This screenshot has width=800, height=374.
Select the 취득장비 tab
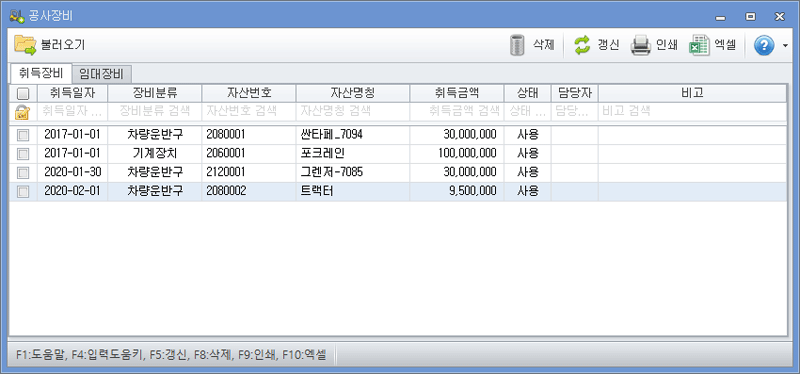pyautogui.click(x=41, y=73)
